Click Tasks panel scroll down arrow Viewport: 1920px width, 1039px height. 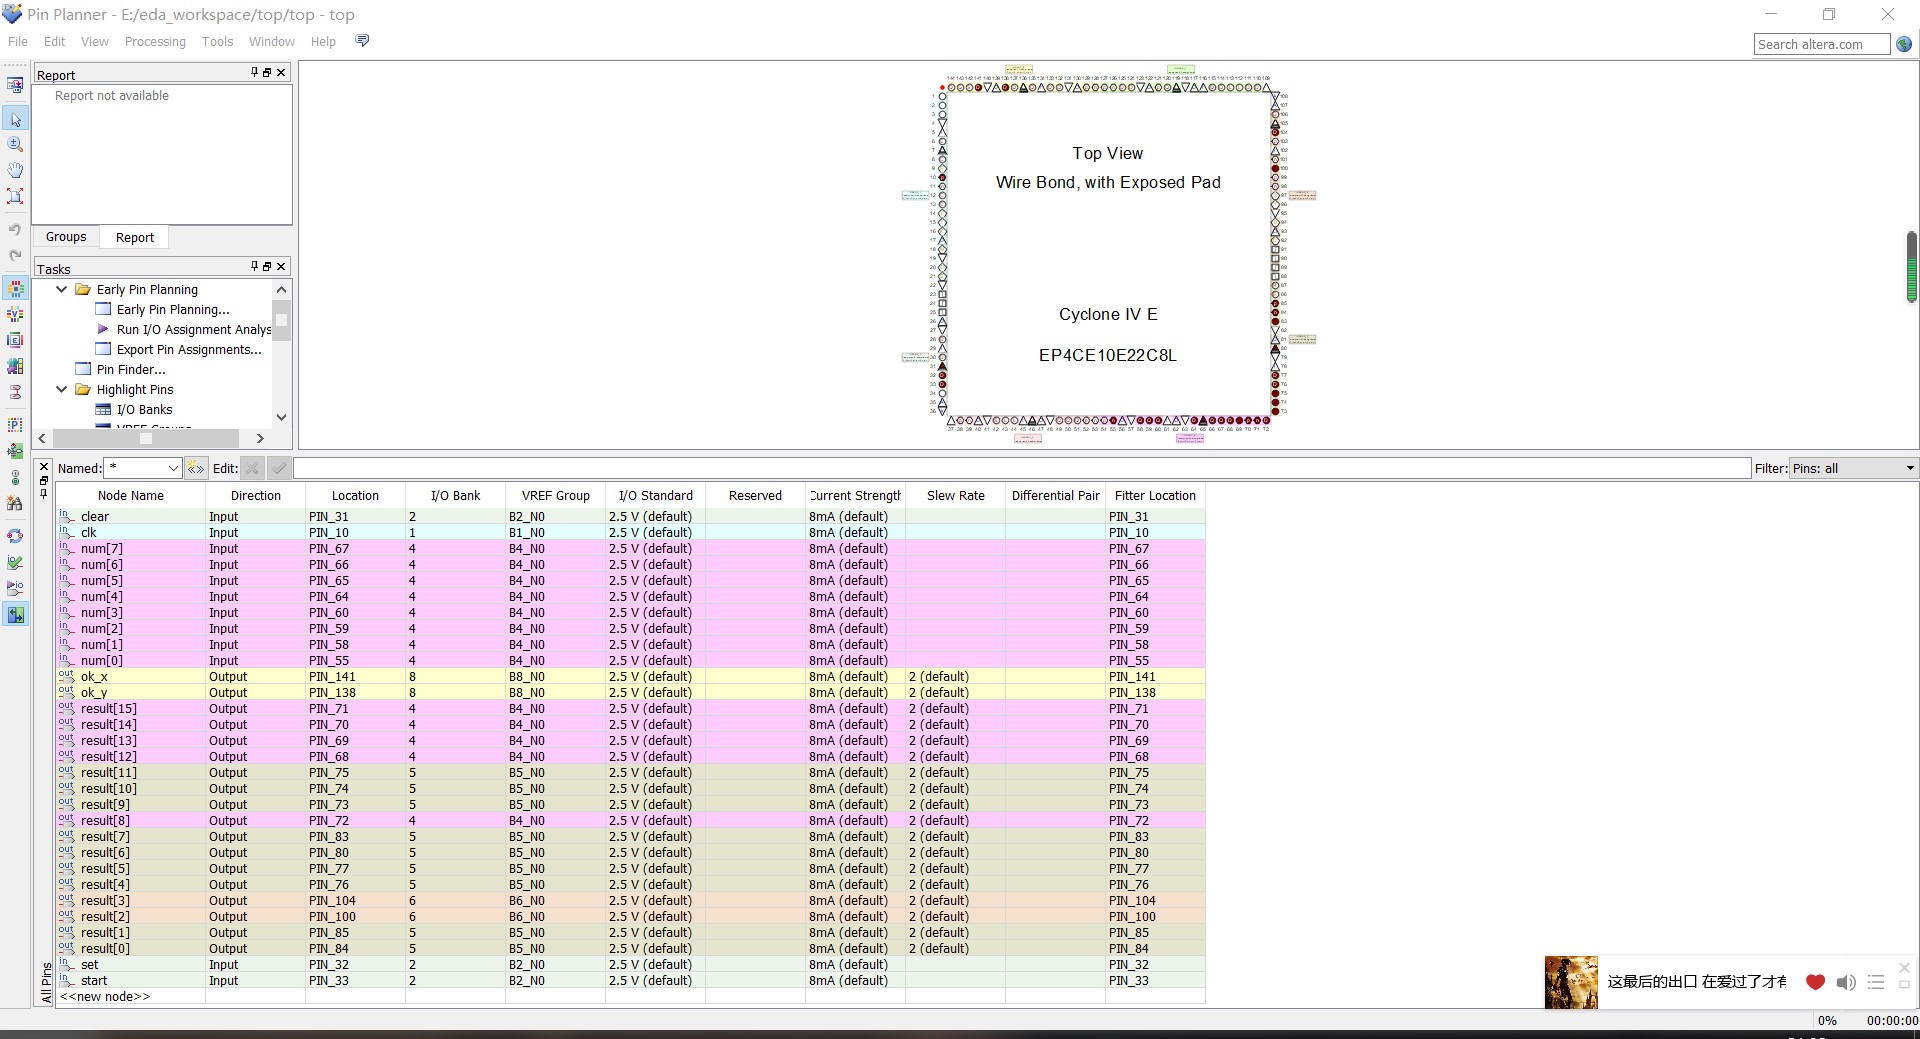point(281,417)
